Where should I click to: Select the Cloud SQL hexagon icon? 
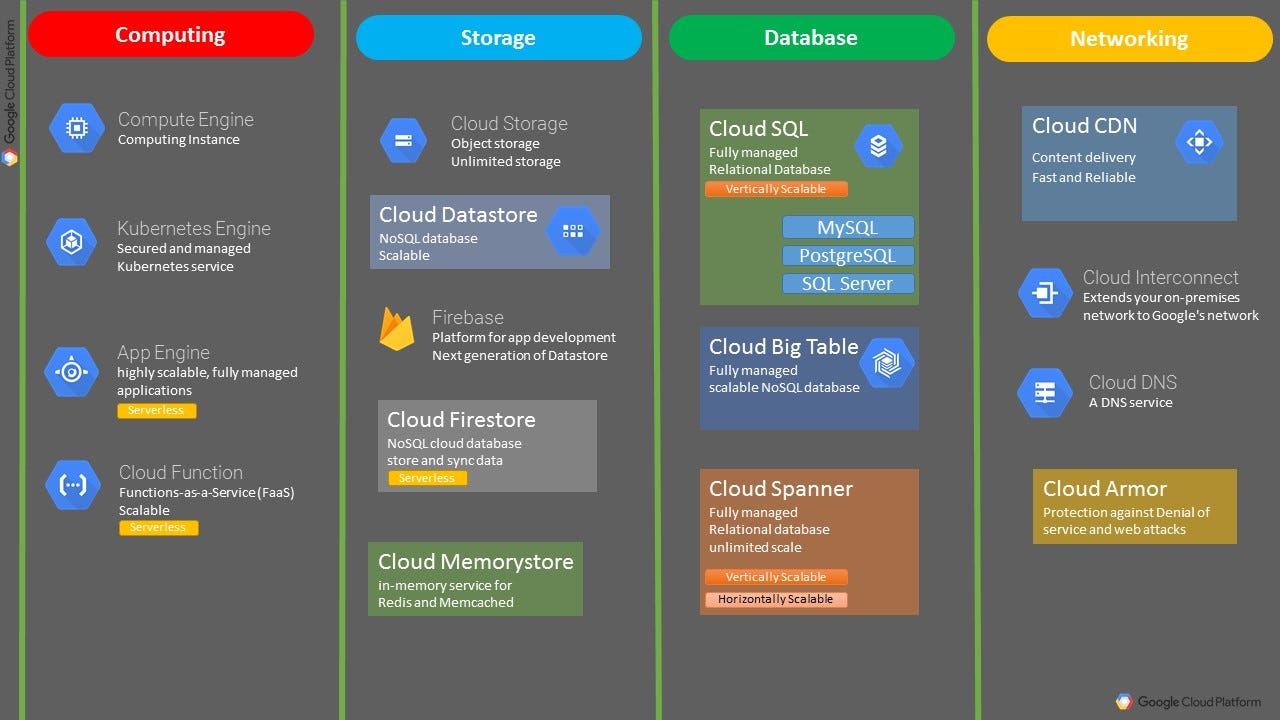877,145
